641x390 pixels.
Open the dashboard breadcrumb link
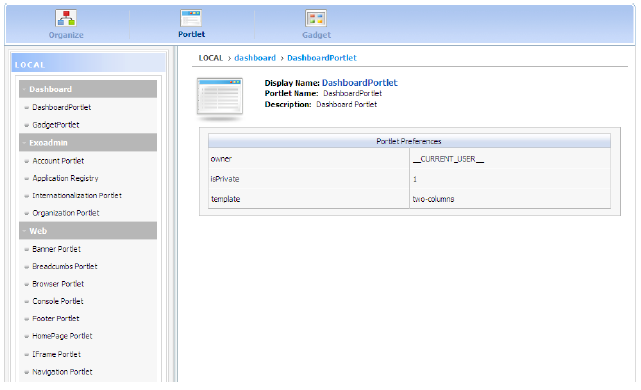(255, 58)
